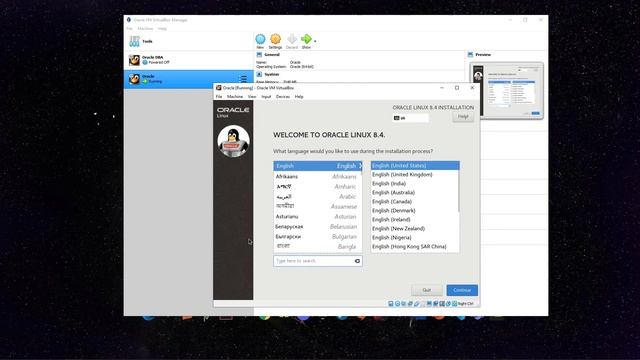Click the New machine icon in VirtualBox Manager
640x360 pixels.
click(260, 39)
